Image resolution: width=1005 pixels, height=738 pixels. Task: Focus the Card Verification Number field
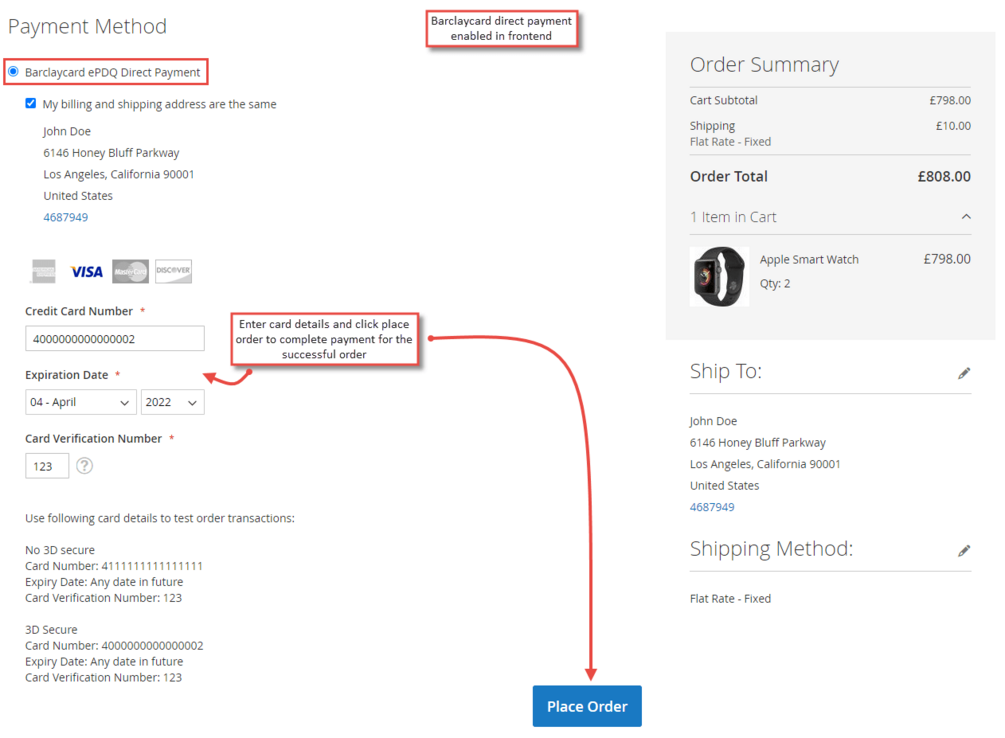tap(47, 466)
